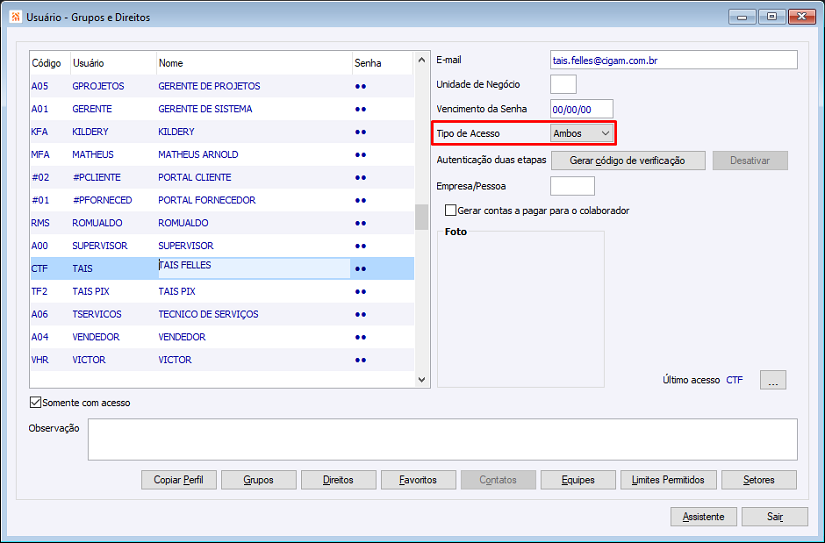The height and width of the screenshot is (543, 825).
Task: Click the 'CTF' code of the TAIS row
Action: tap(39, 269)
